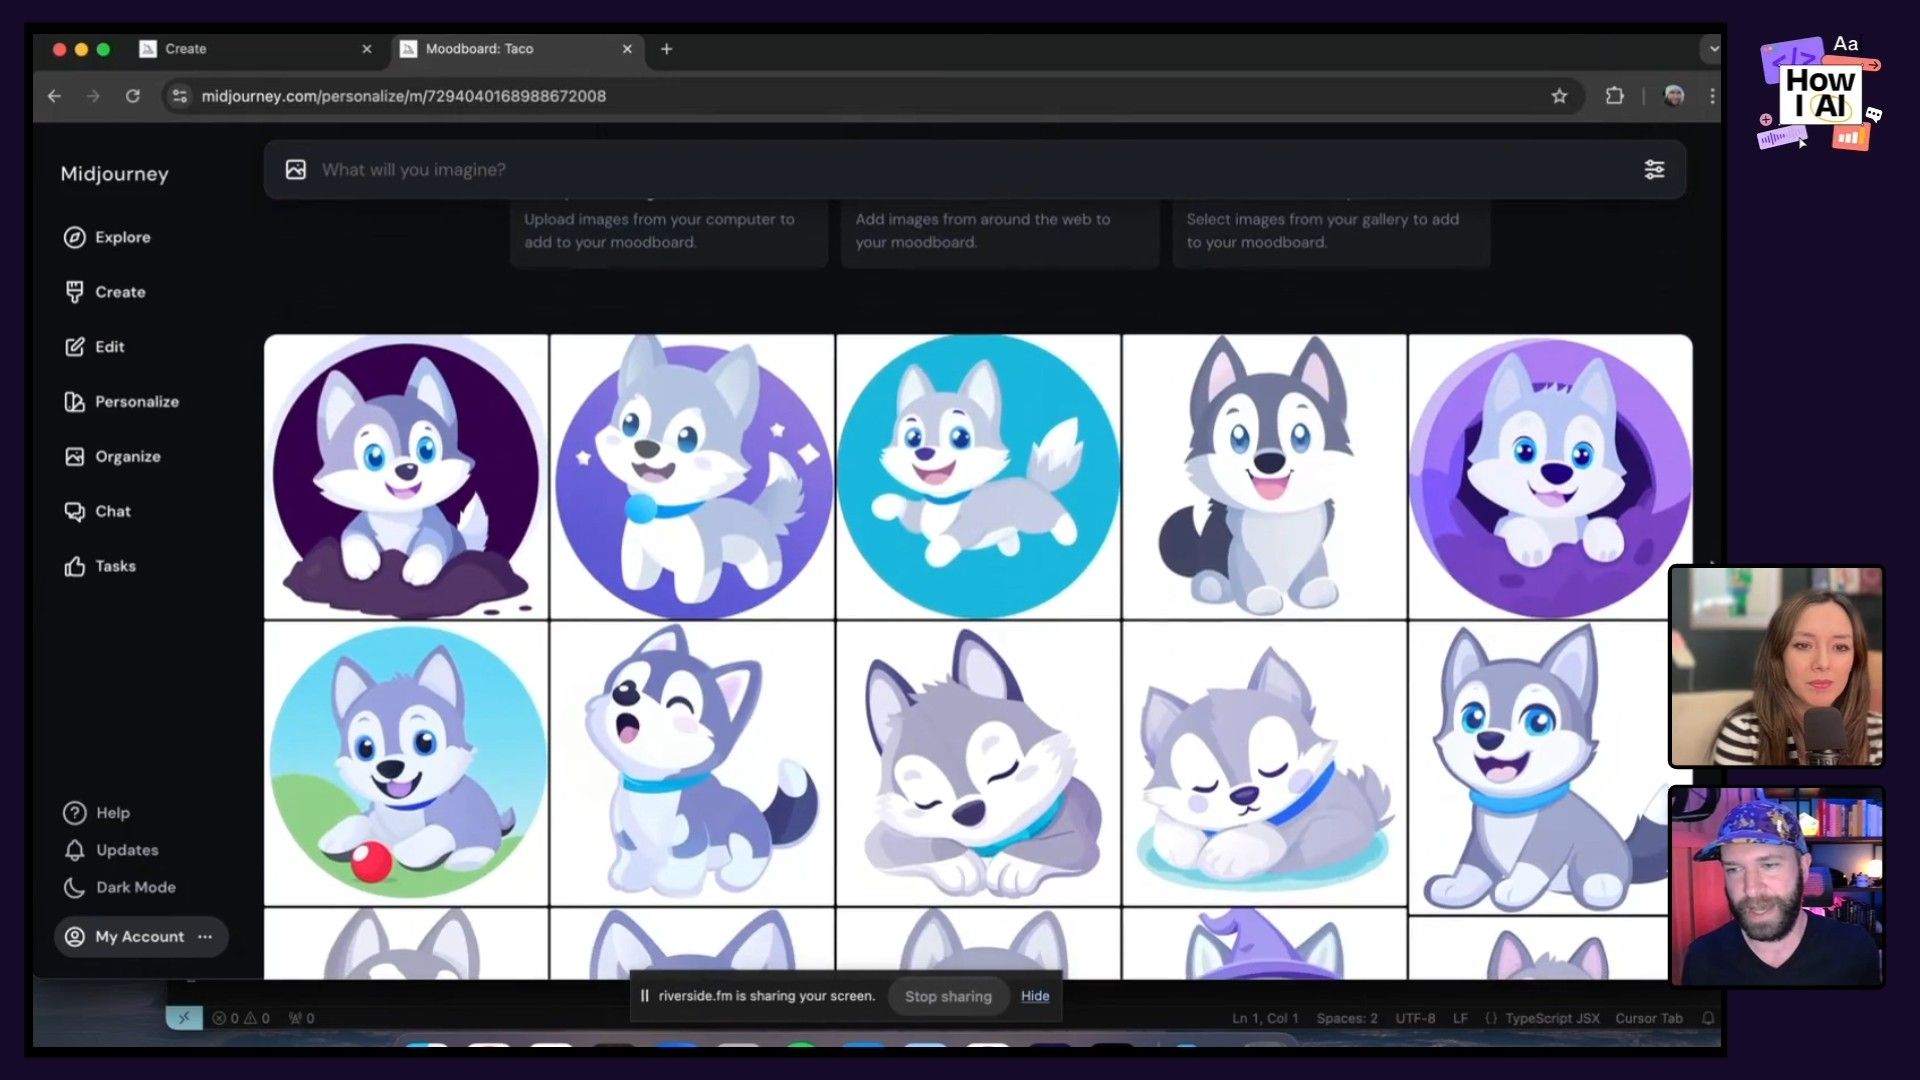Open Personalize in the sidebar
This screenshot has height=1080, width=1920.
[x=121, y=402]
